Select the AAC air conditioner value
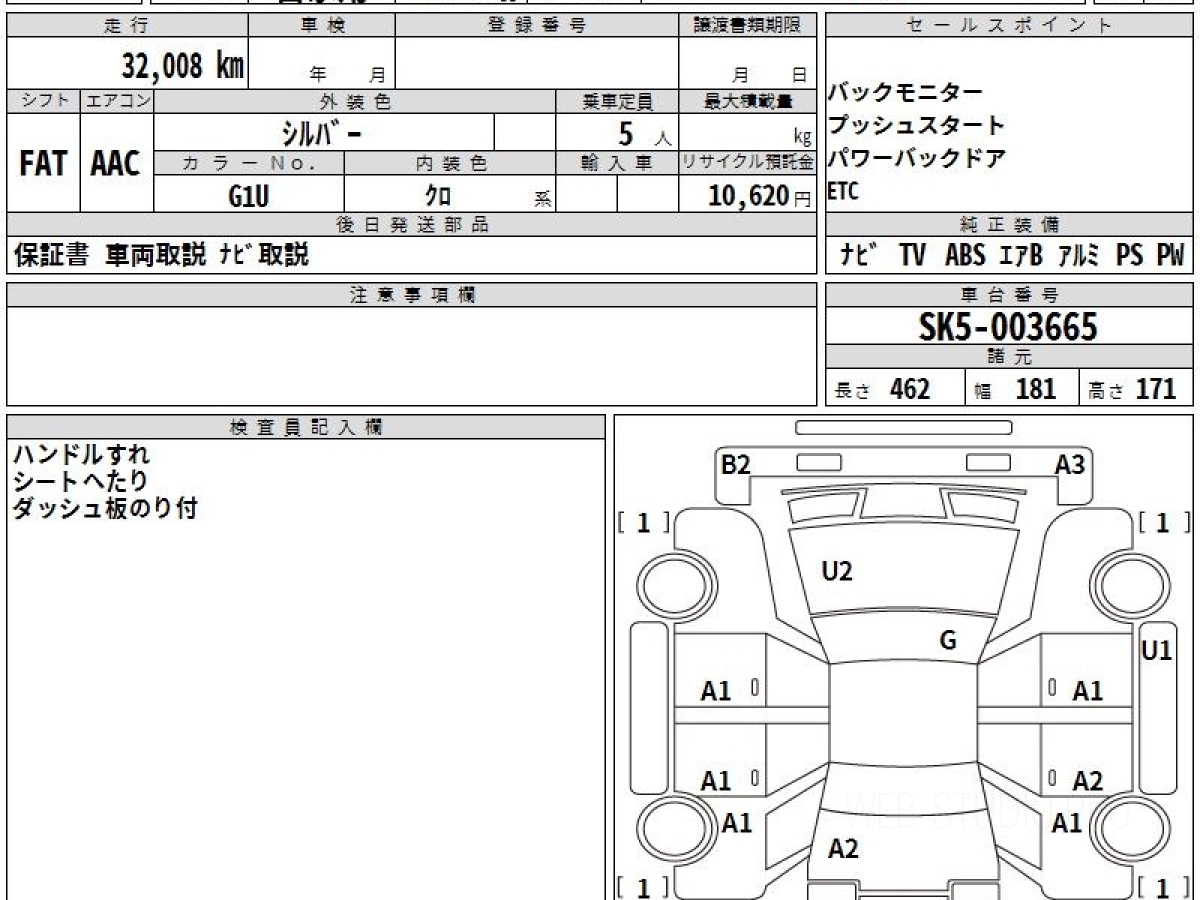 pos(116,163)
